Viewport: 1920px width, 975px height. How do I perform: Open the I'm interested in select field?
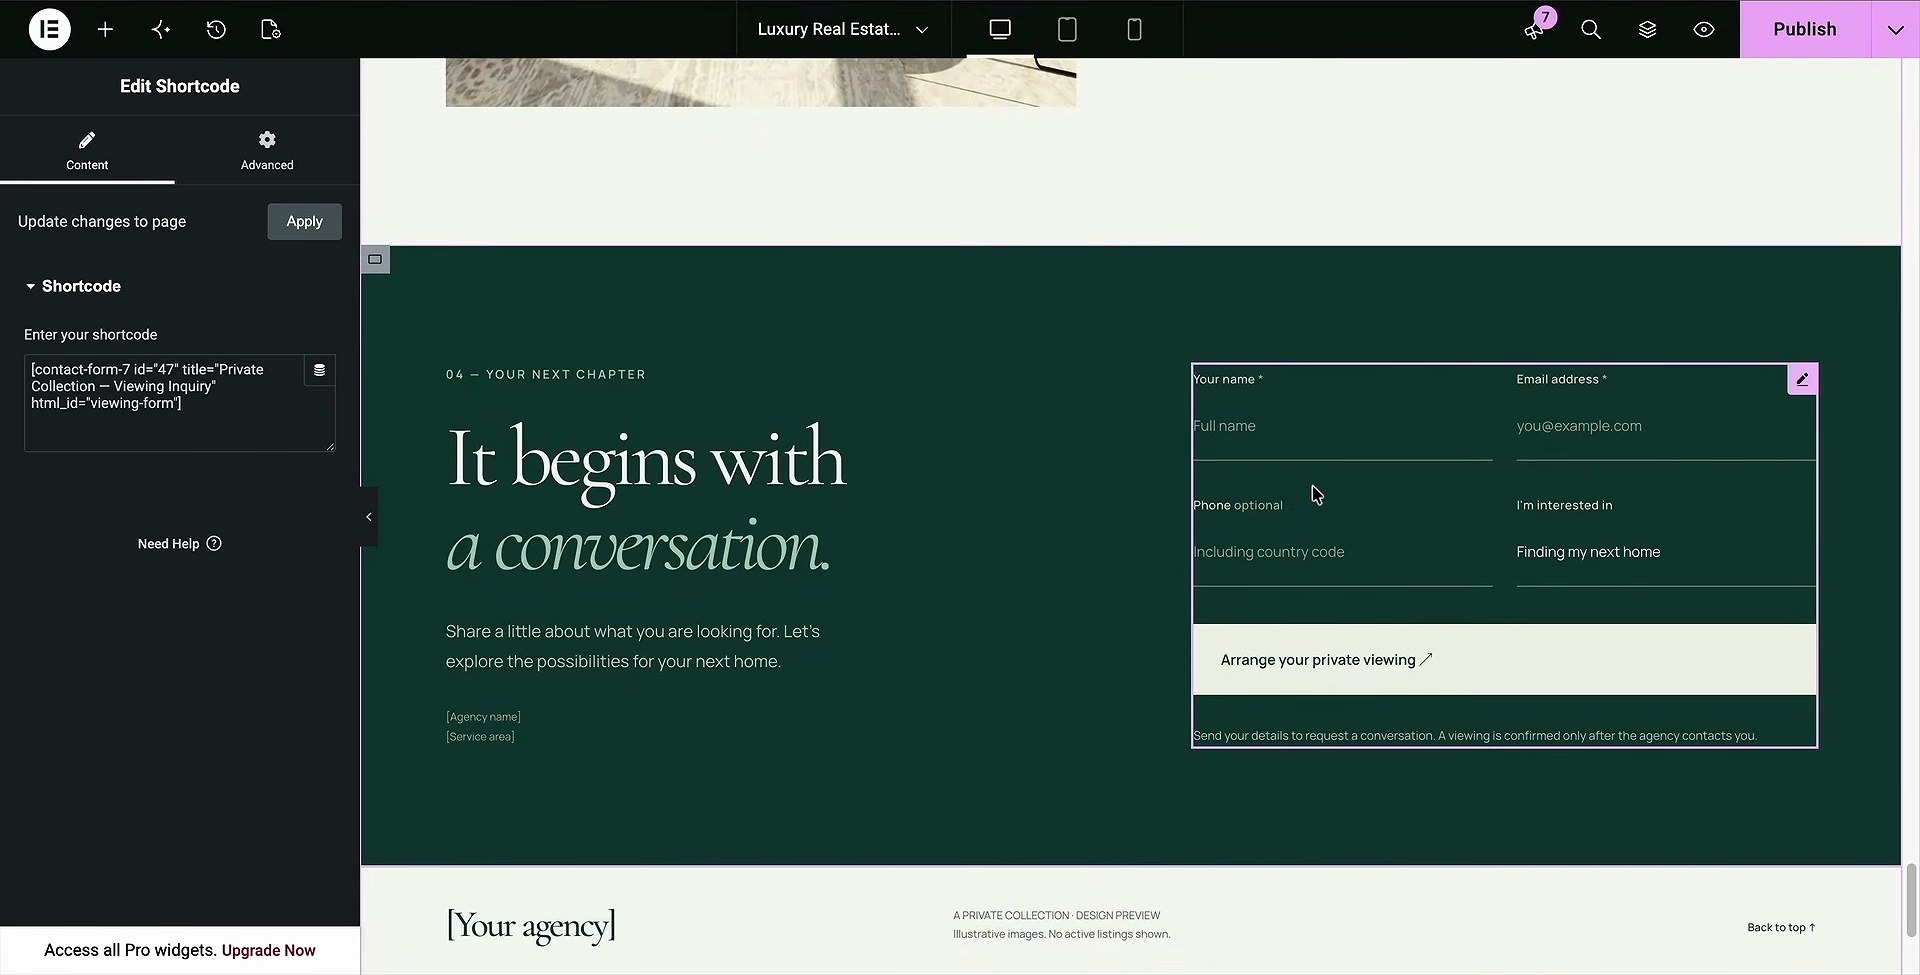coord(1665,552)
